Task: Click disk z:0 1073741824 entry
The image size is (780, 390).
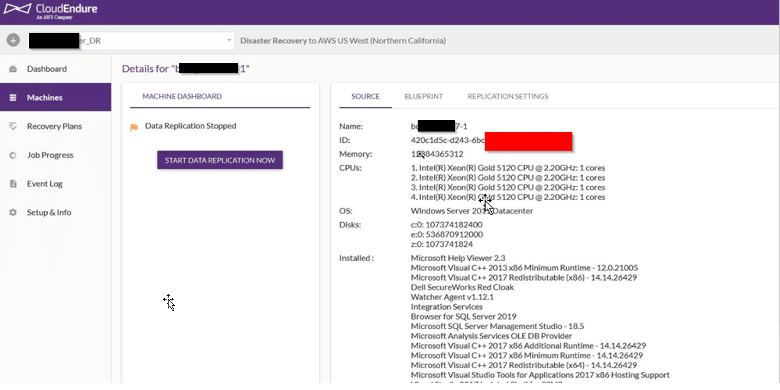Action: tap(442, 244)
